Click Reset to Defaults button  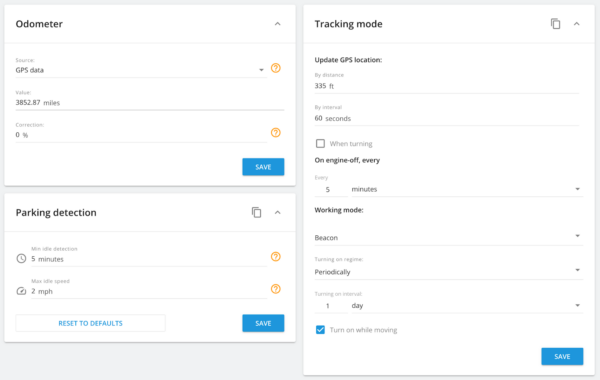click(90, 323)
